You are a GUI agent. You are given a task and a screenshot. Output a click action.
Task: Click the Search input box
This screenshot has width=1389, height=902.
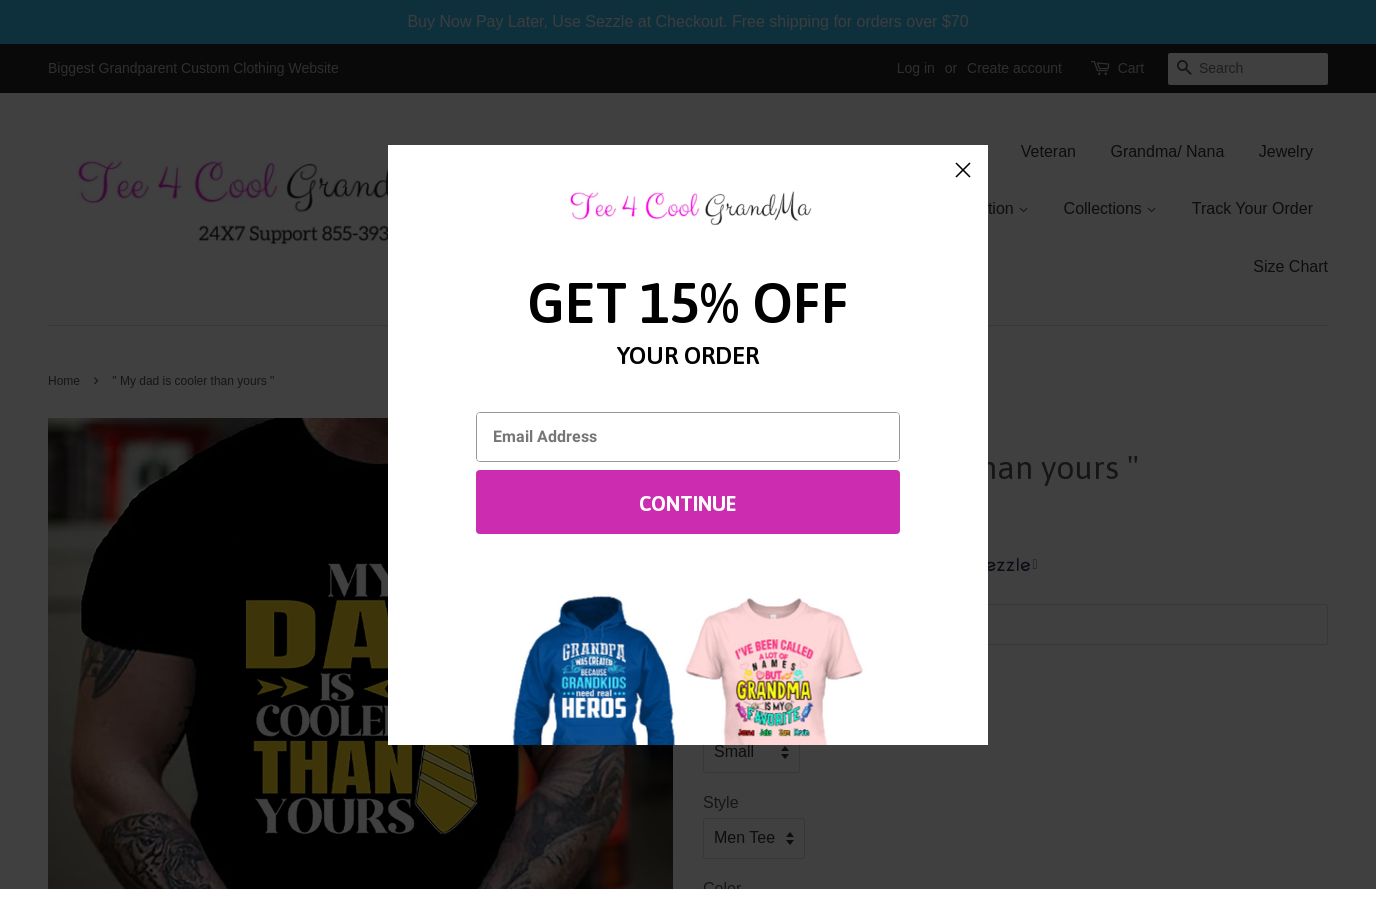(x=1261, y=68)
